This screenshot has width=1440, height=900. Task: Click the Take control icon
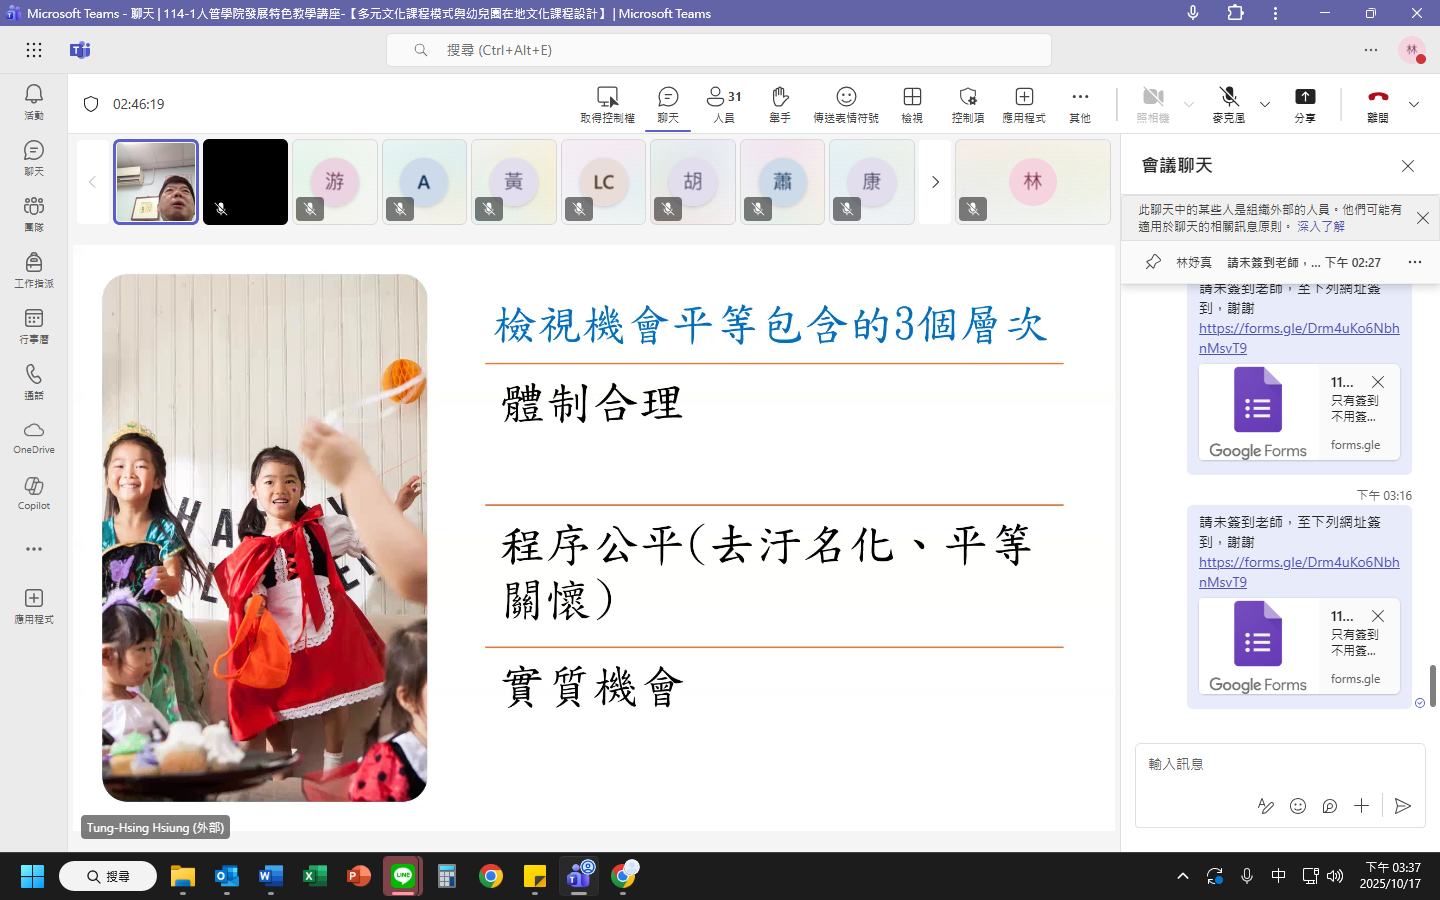coord(607,103)
